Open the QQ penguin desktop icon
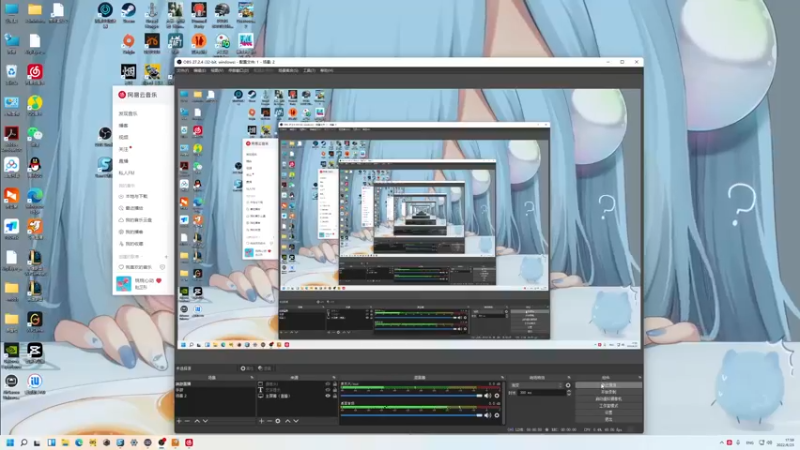This screenshot has width=800, height=450. (x=35, y=167)
